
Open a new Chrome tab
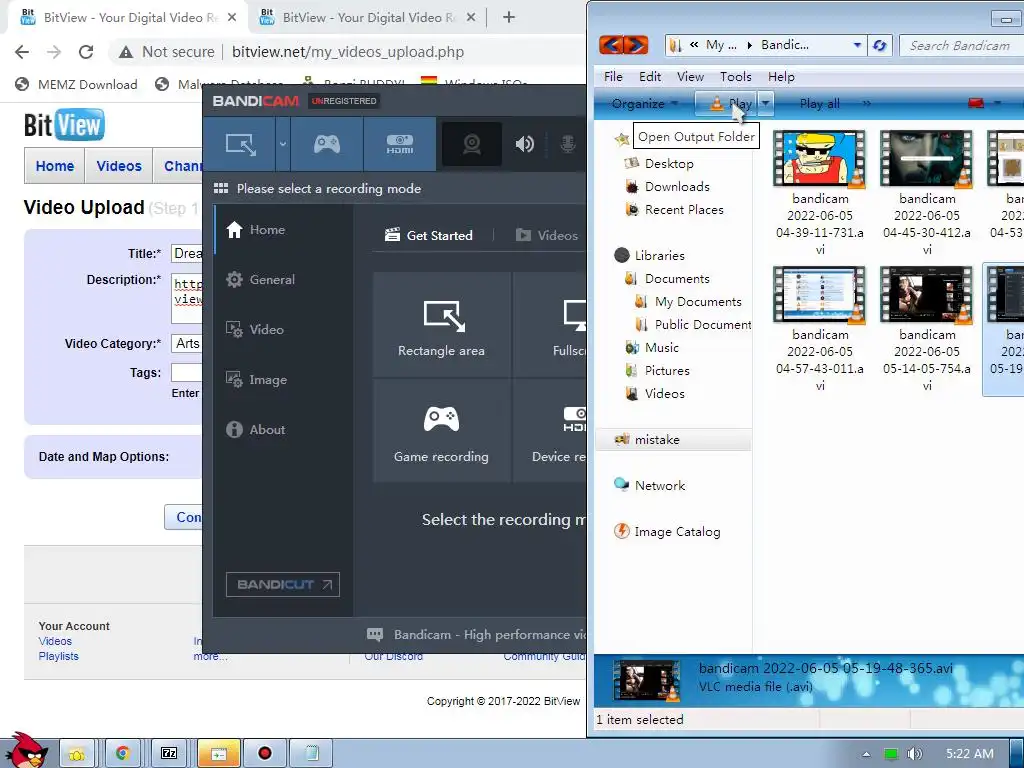(x=509, y=18)
